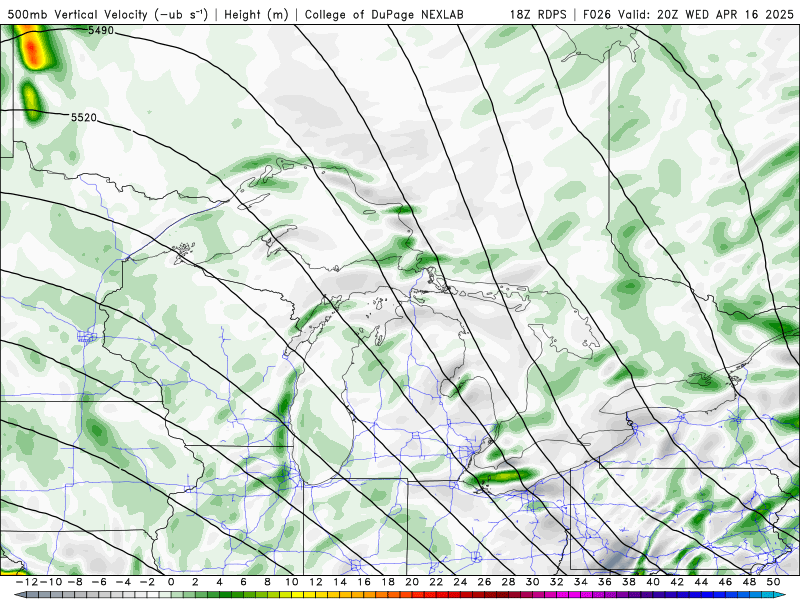Click the 30 value on the color scale

tap(532, 582)
